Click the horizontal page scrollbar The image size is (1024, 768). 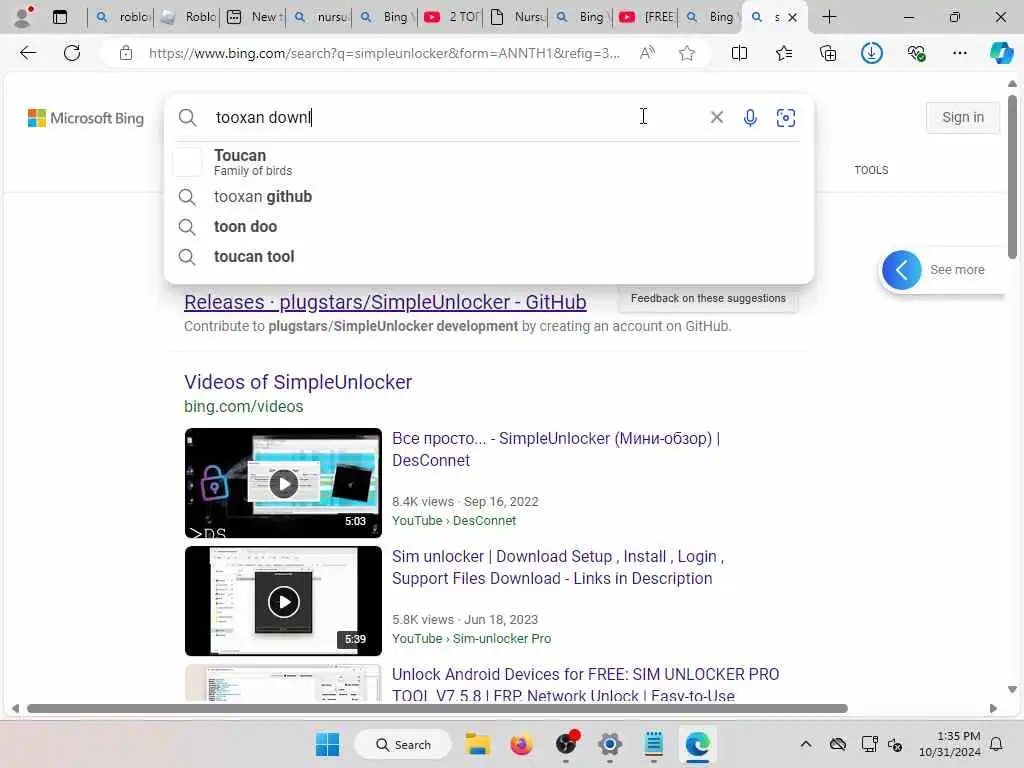(438, 709)
